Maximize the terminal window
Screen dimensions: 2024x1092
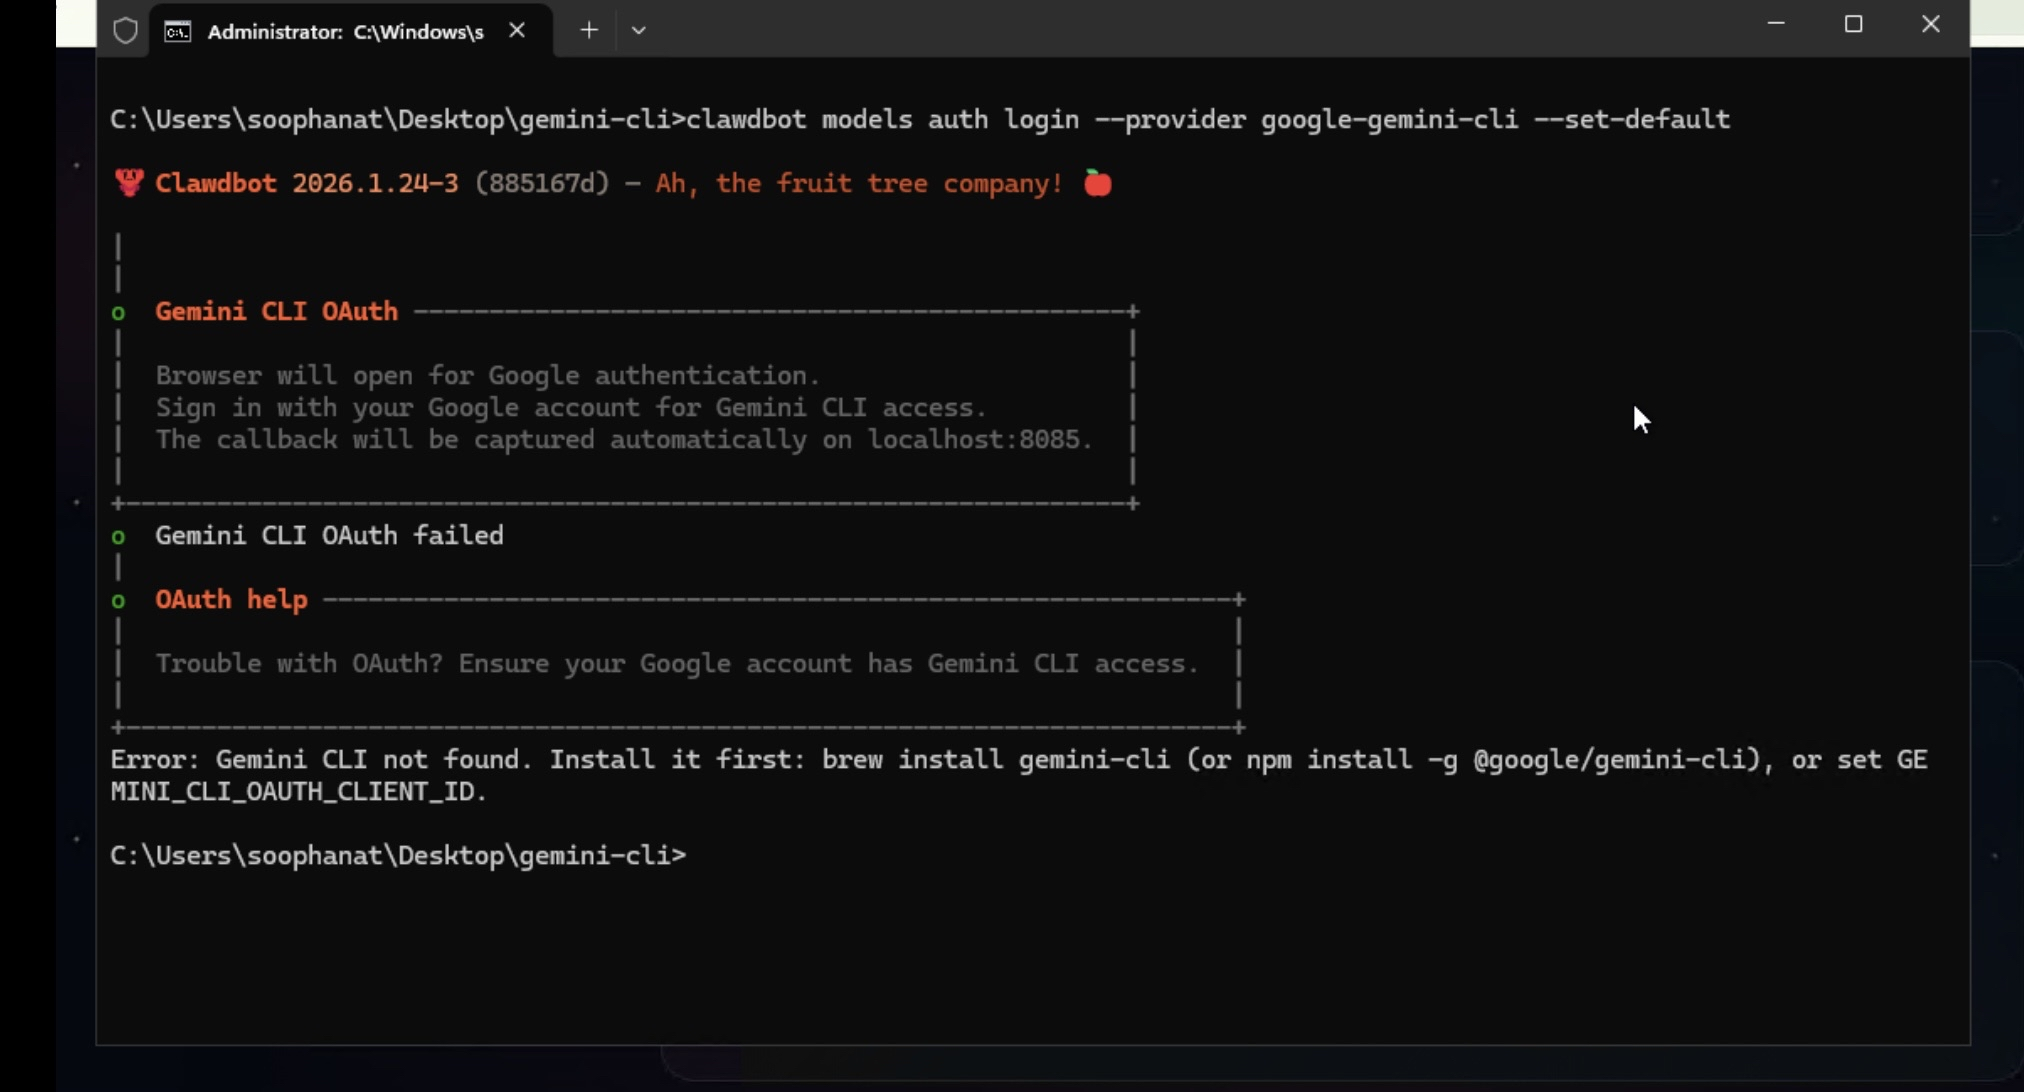click(x=1853, y=24)
